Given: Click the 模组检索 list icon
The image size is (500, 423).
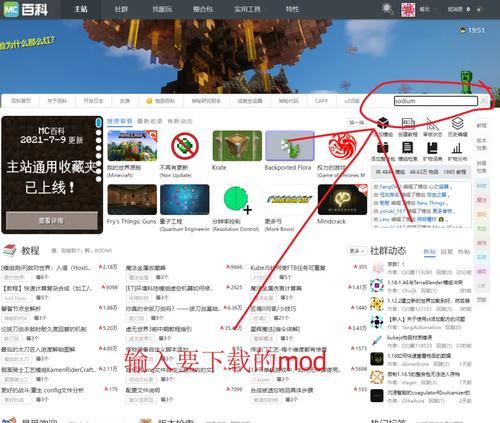Looking at the screenshot, I should 408,148.
